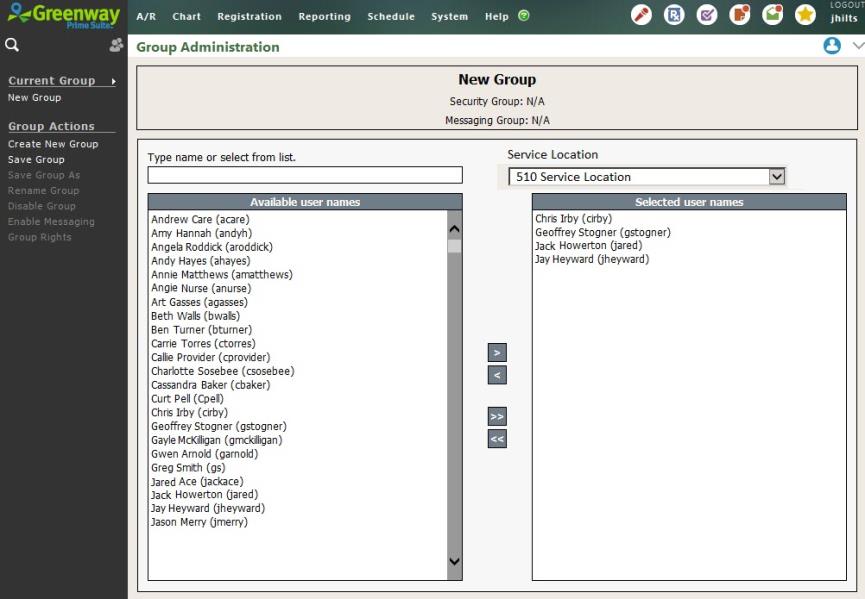The width and height of the screenshot is (865, 599).
Task: Click the search magnifier icon in sidebar
Action: pyautogui.click(x=12, y=45)
